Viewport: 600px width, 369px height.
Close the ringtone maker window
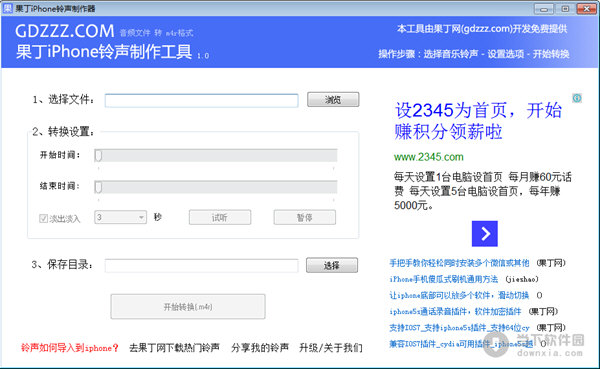[x=586, y=9]
